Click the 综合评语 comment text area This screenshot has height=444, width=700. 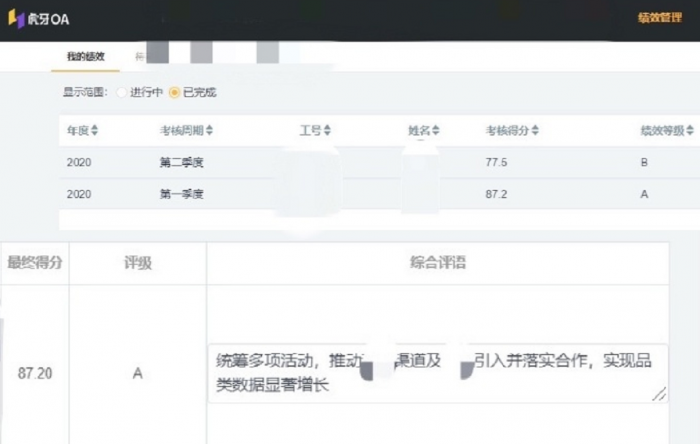tap(438, 373)
